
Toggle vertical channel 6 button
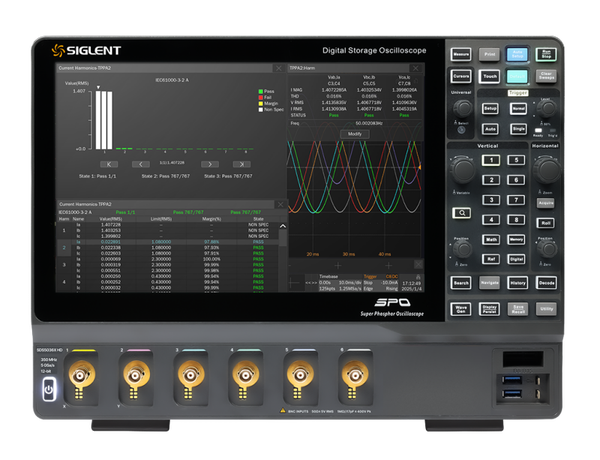click(516, 180)
